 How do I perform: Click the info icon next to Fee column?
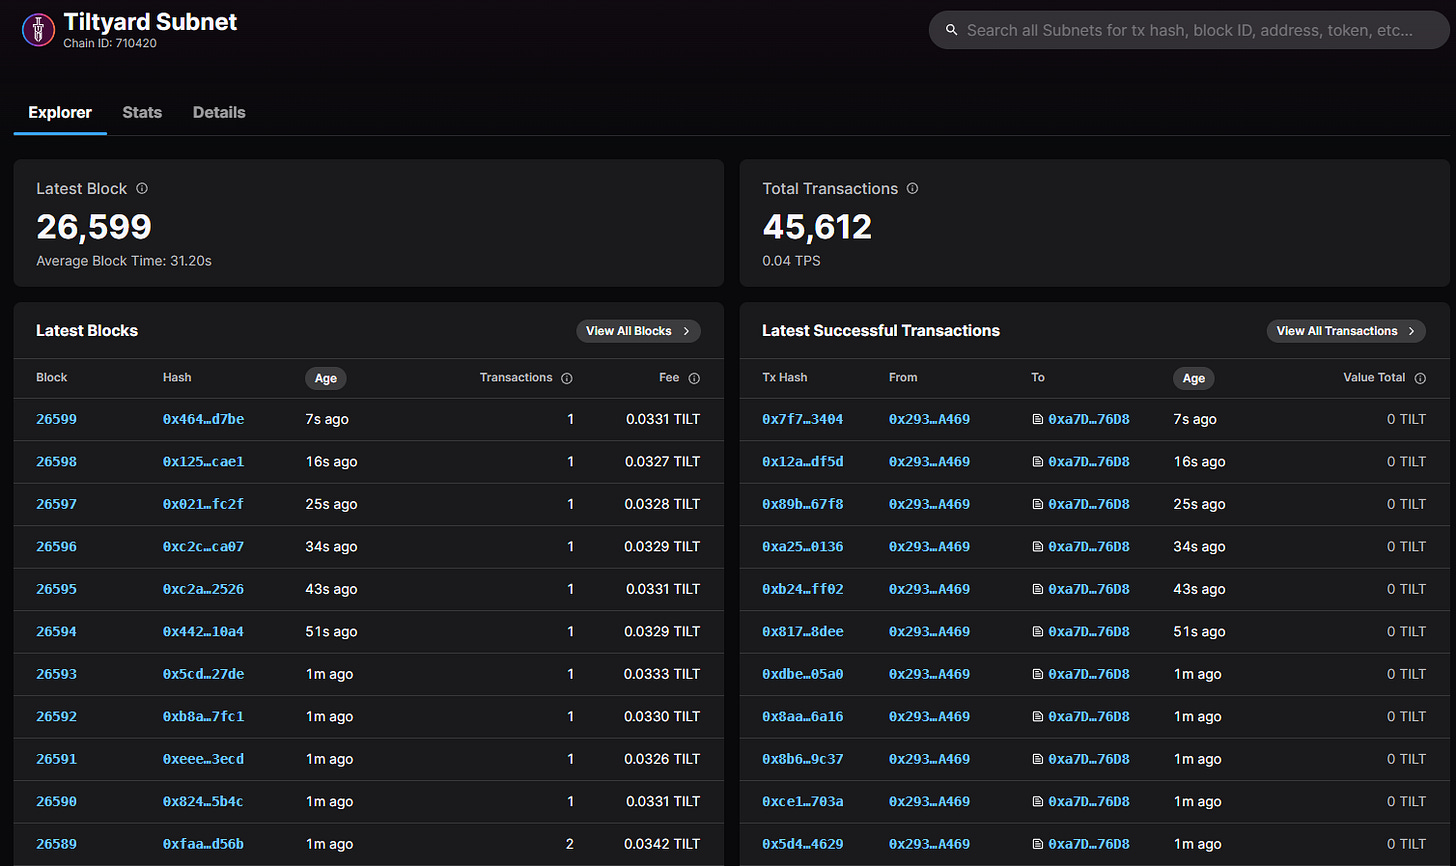pyautogui.click(x=694, y=378)
